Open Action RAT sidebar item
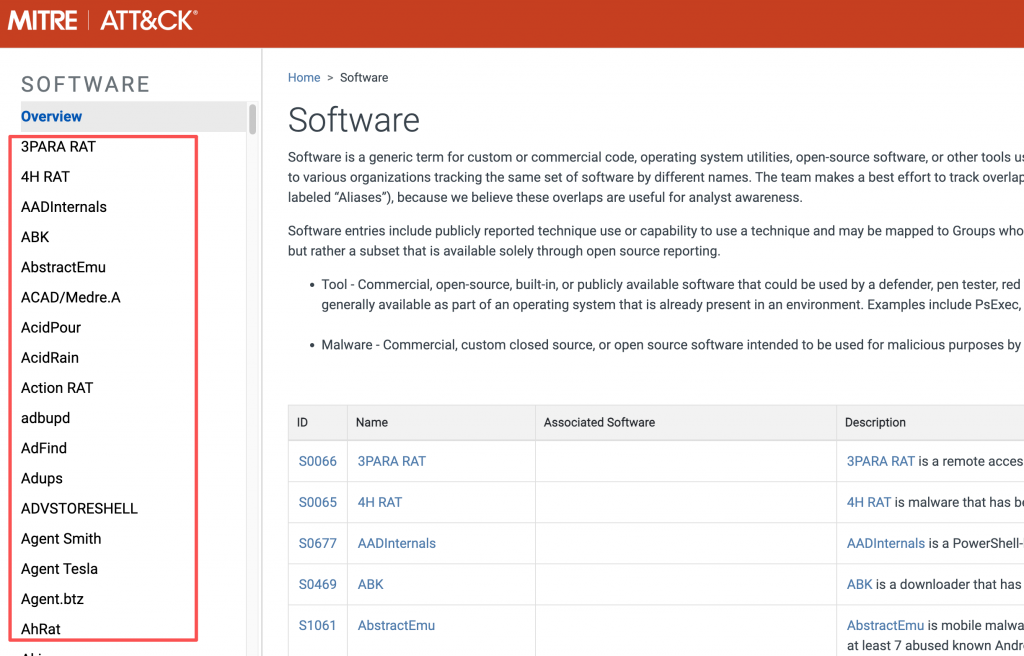The image size is (1024, 656). click(x=57, y=388)
